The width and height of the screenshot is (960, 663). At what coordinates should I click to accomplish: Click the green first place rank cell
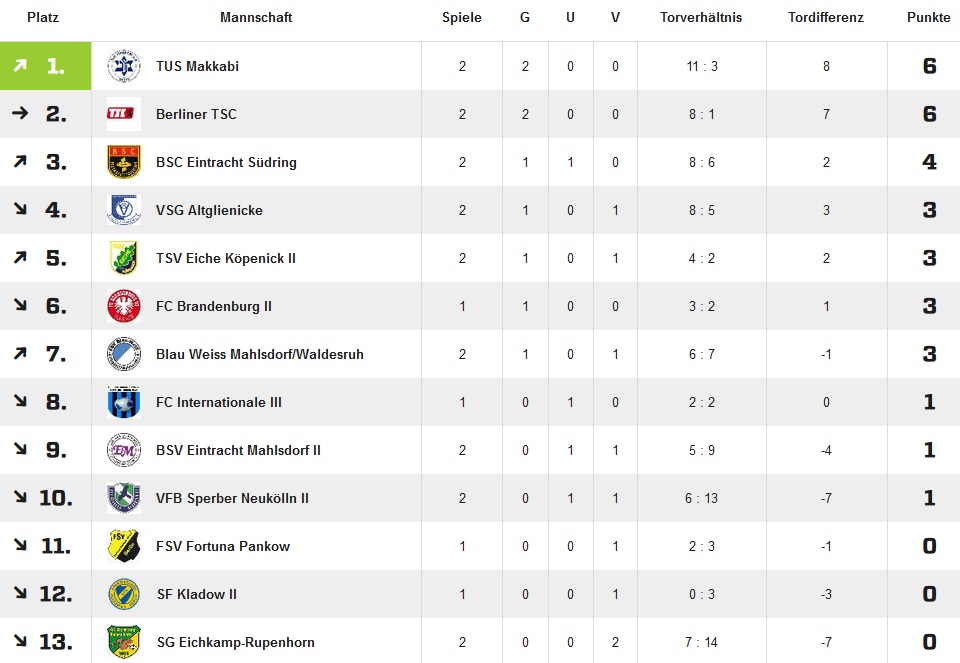click(45, 66)
